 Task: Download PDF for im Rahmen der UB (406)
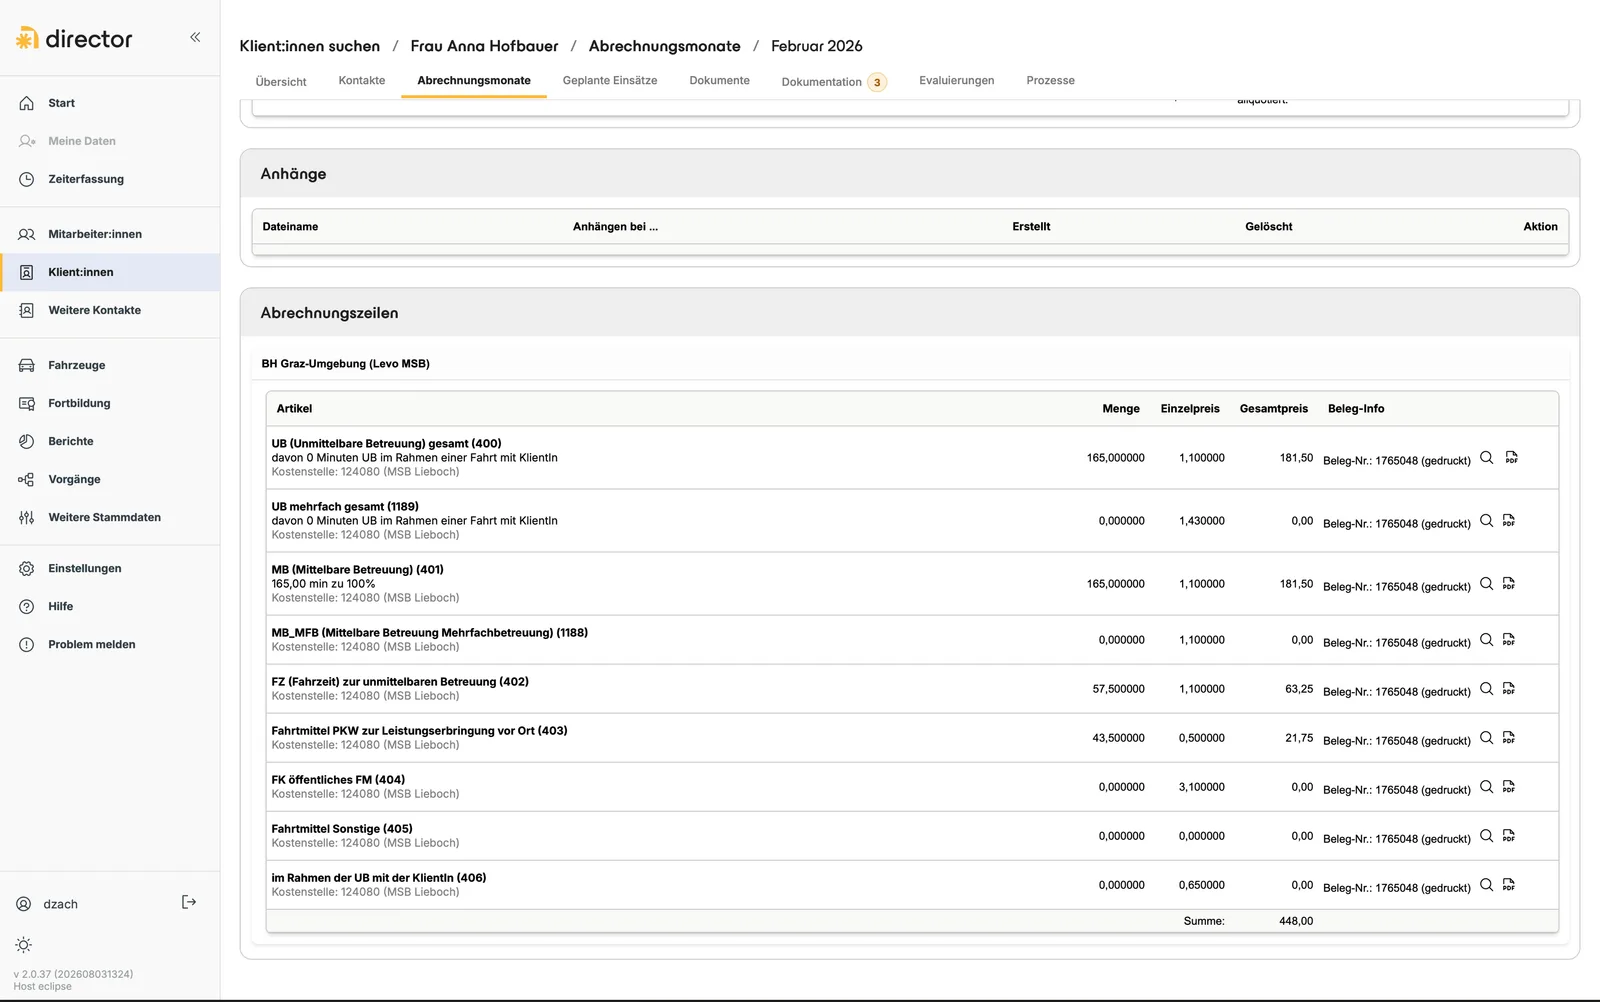1509,884
